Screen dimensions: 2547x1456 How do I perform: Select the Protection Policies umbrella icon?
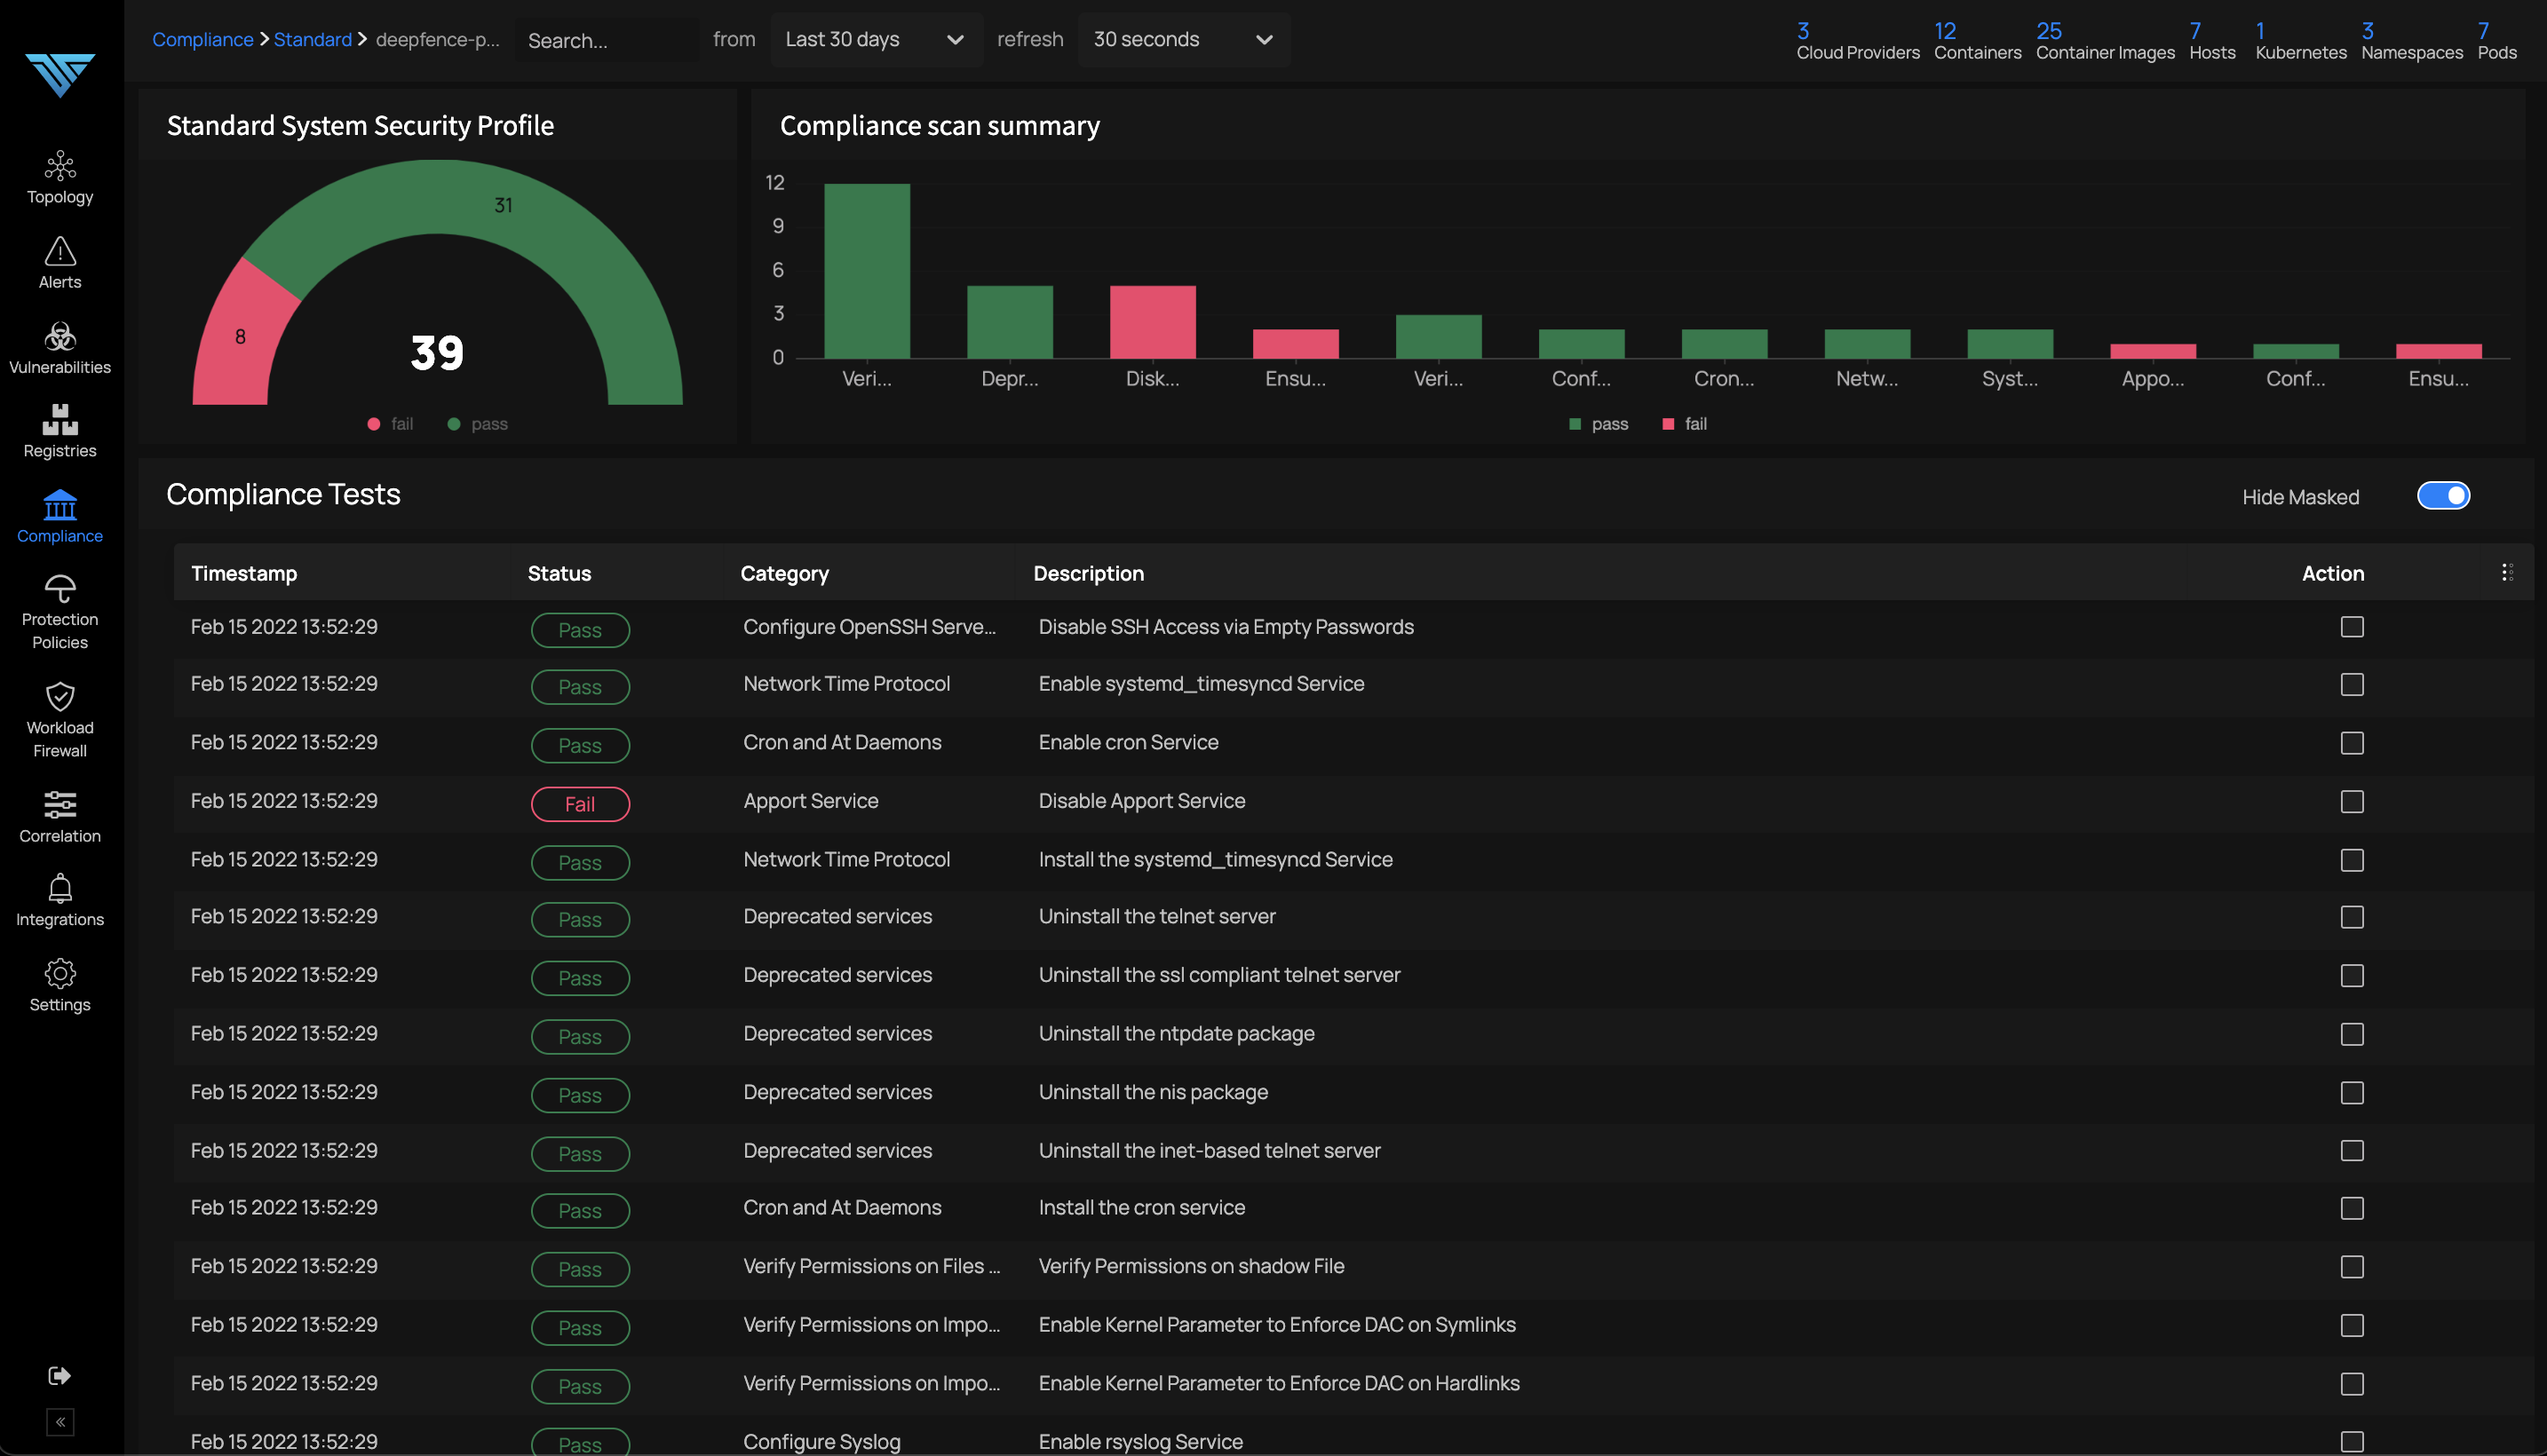[x=60, y=589]
